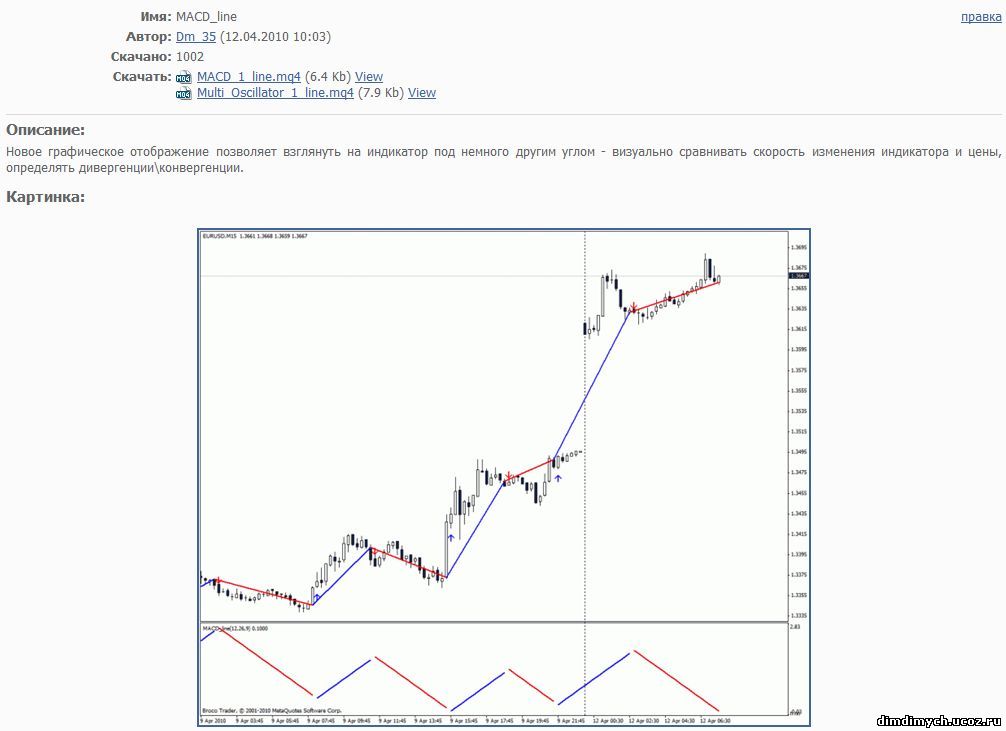Screen dimensions: 1006x731
Task: Click the mq4 file icon beside Multi_Oscillator_1_line.mq4
Action: 183,94
